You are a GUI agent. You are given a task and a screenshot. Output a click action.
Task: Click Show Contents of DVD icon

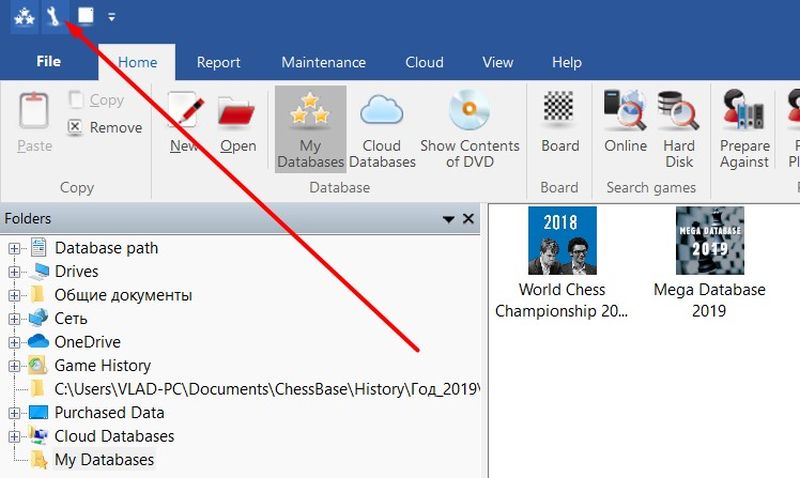(469, 128)
